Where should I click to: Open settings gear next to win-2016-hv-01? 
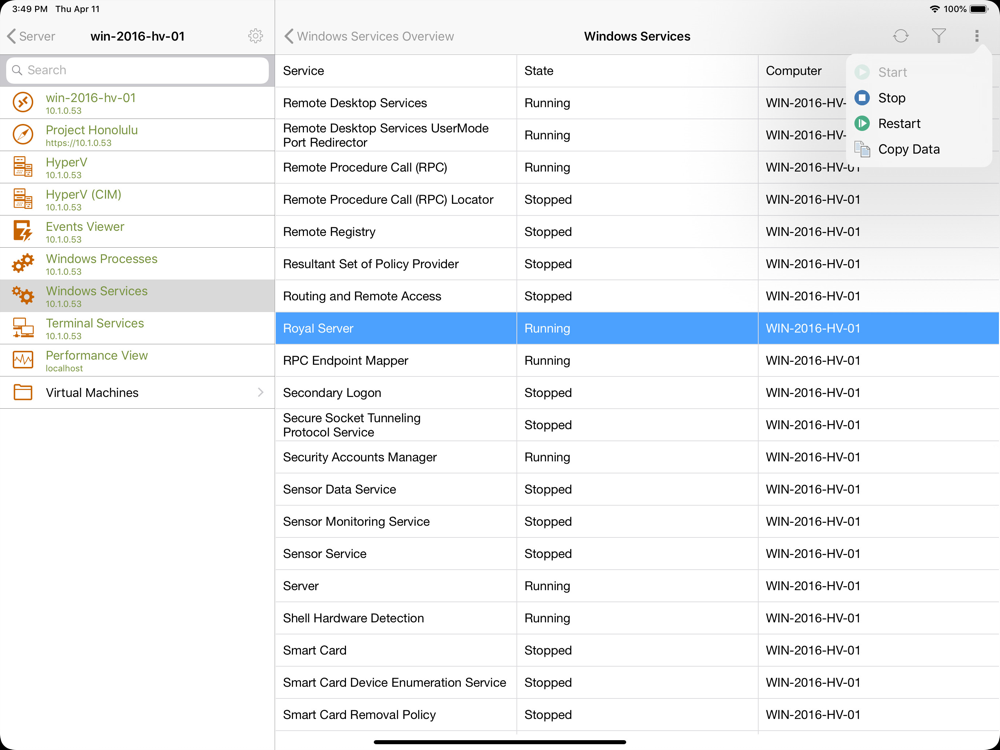point(255,36)
